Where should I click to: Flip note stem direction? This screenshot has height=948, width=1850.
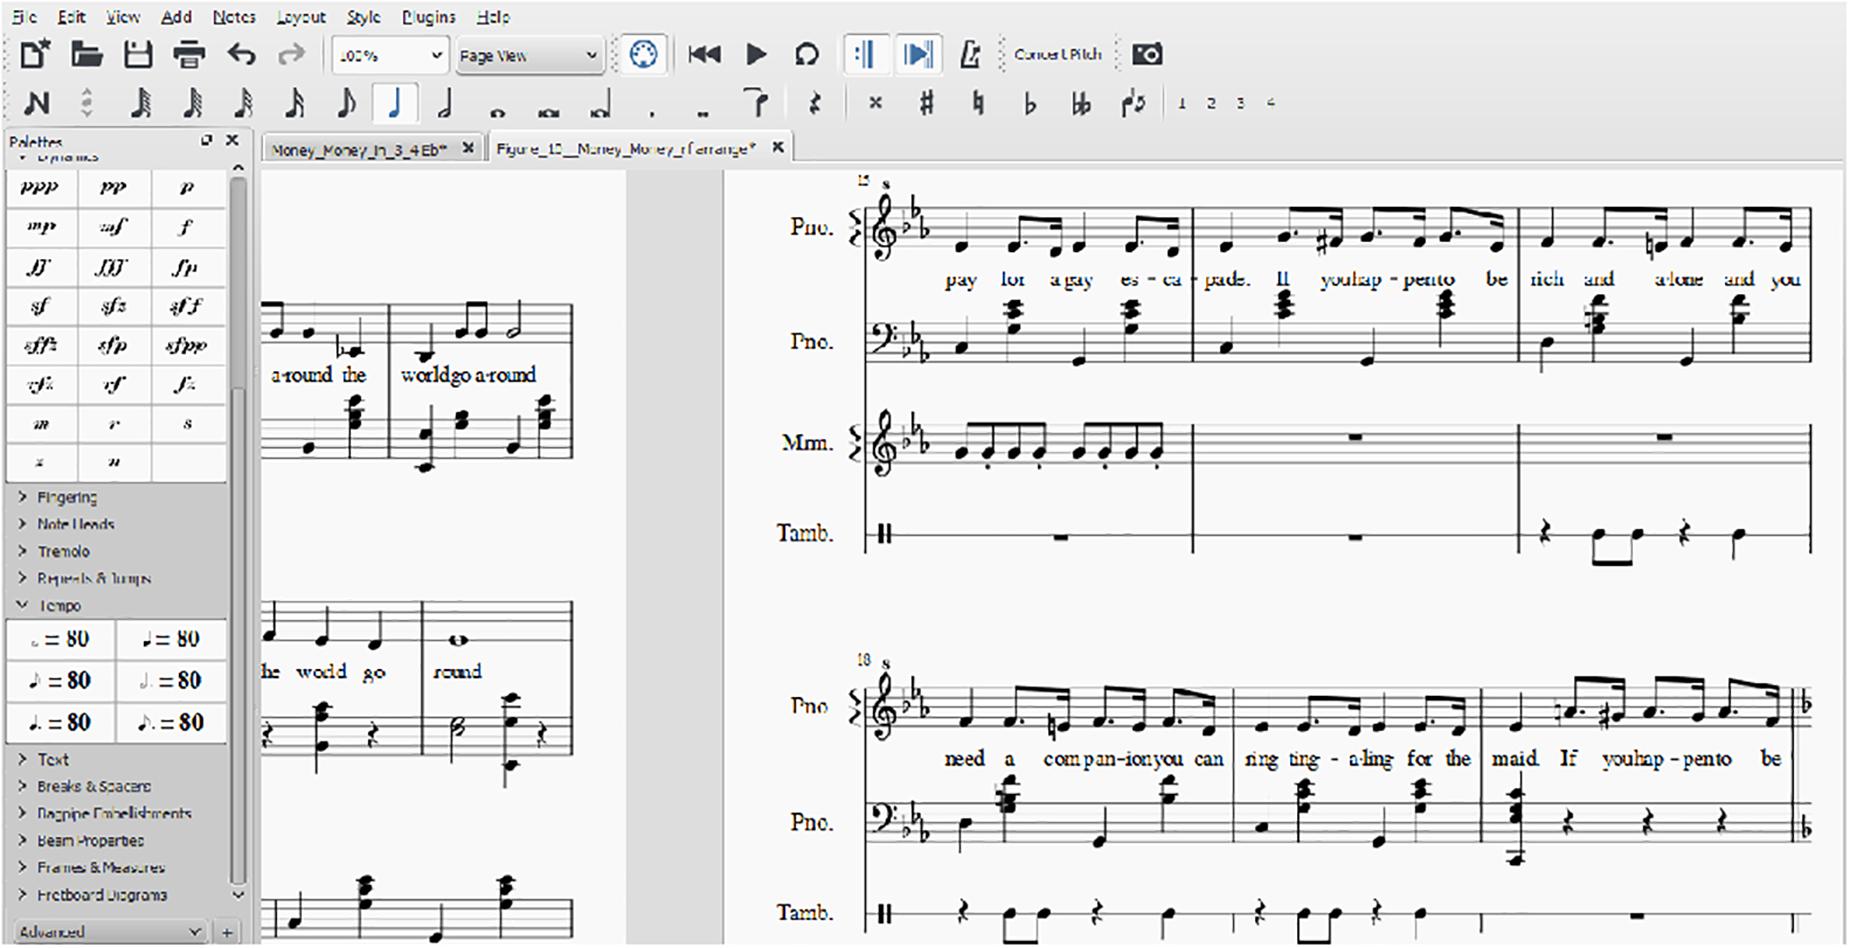coord(1133,103)
